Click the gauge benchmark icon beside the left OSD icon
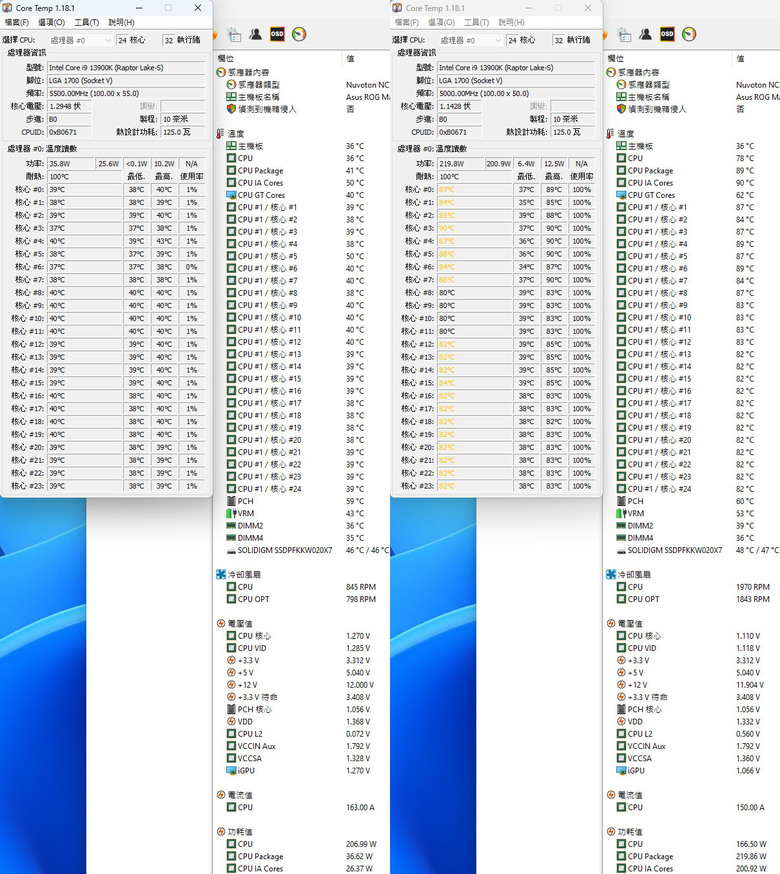 [299, 34]
